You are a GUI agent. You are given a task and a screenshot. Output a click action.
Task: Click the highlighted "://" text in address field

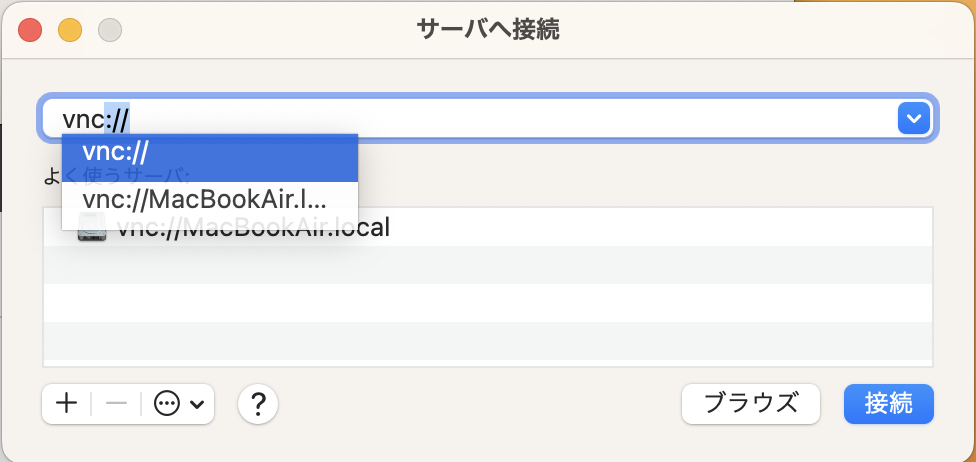118,119
